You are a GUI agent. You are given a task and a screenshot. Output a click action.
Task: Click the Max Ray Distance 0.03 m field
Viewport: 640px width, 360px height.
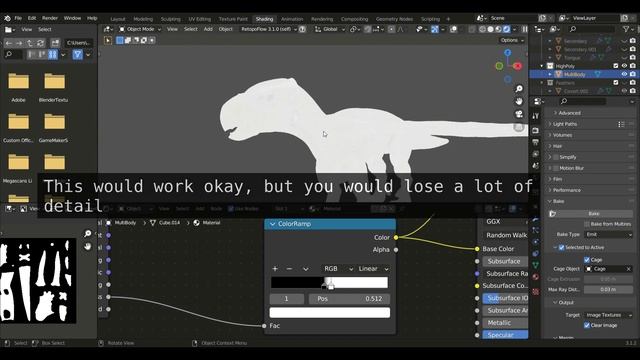[x=609, y=289]
